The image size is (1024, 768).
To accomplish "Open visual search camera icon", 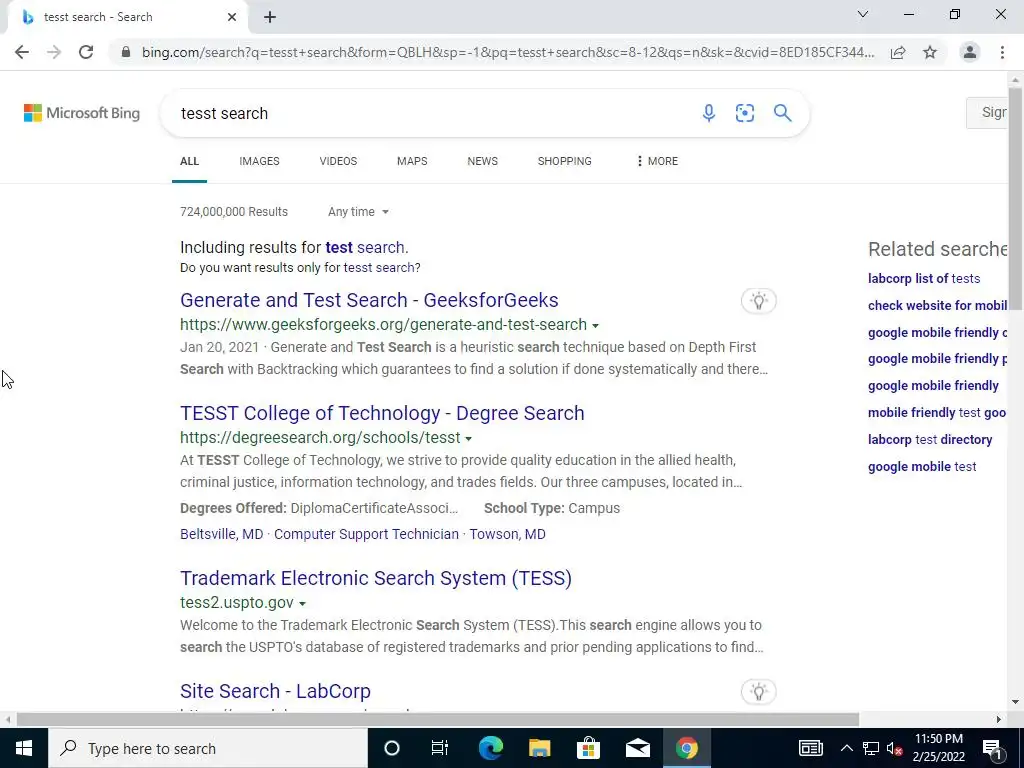I will coord(744,113).
